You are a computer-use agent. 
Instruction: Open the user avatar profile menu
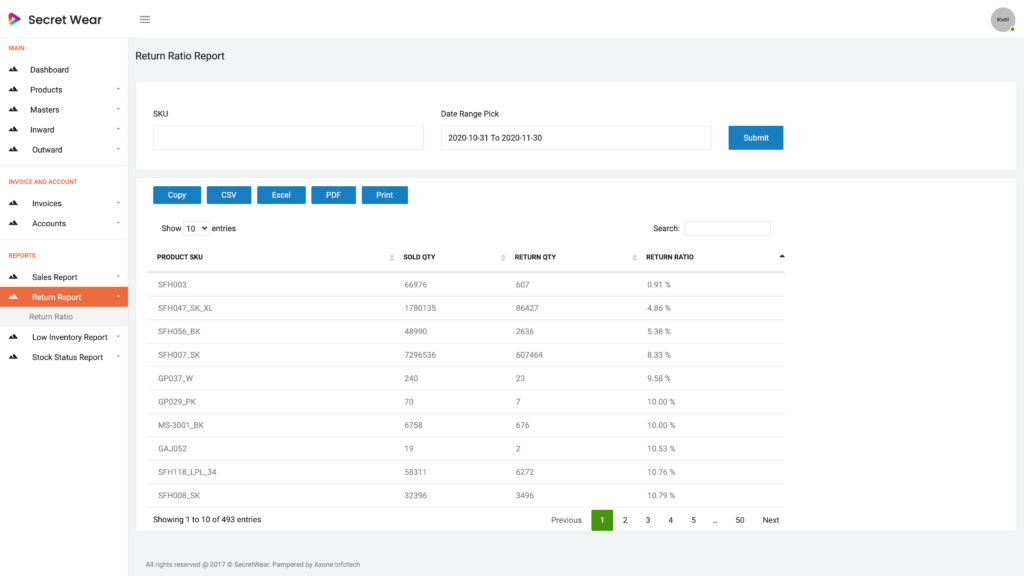point(1002,19)
